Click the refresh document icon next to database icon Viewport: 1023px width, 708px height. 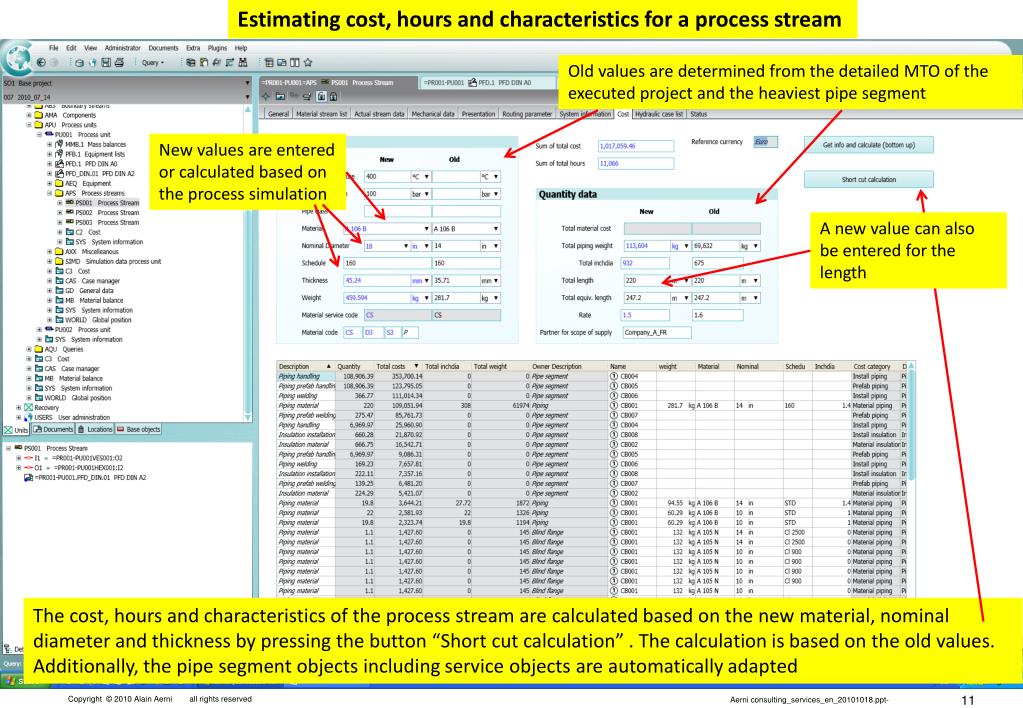[92, 63]
